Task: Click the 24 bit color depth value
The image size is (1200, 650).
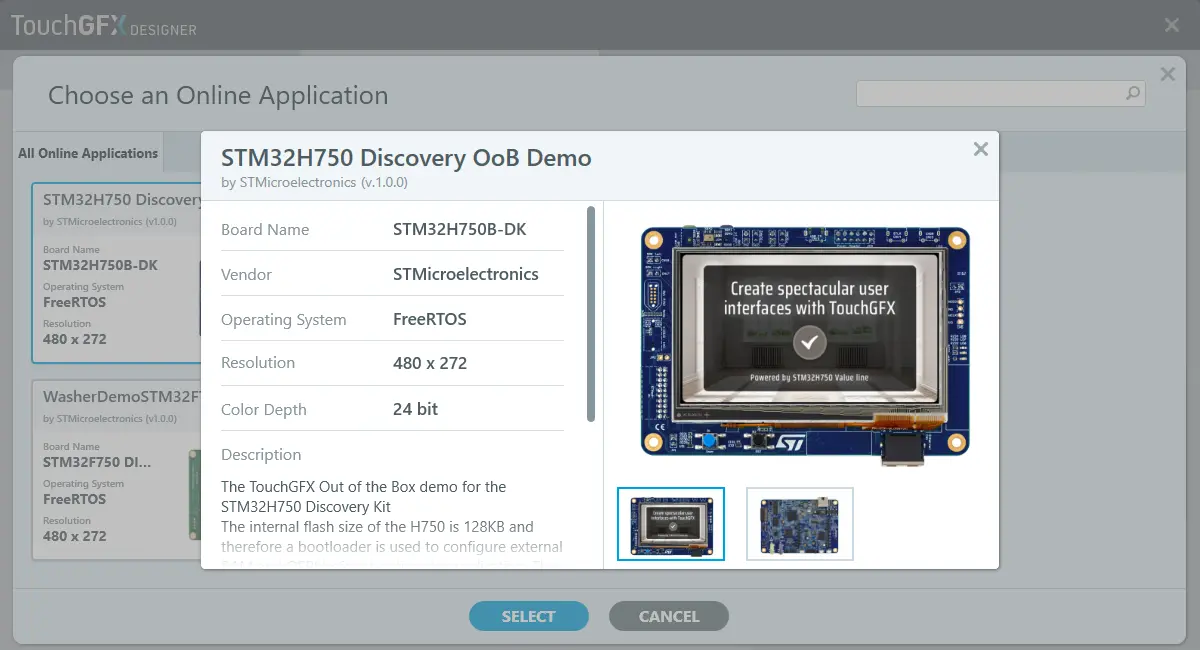Action: pos(416,409)
